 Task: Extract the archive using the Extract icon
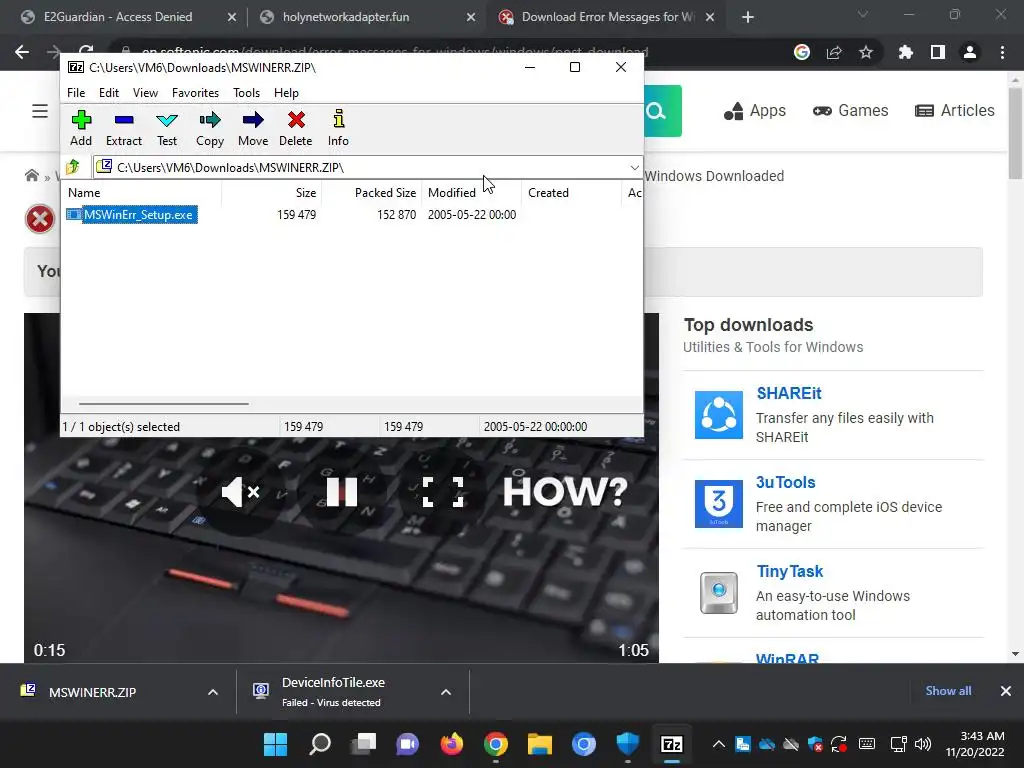pyautogui.click(x=123, y=128)
